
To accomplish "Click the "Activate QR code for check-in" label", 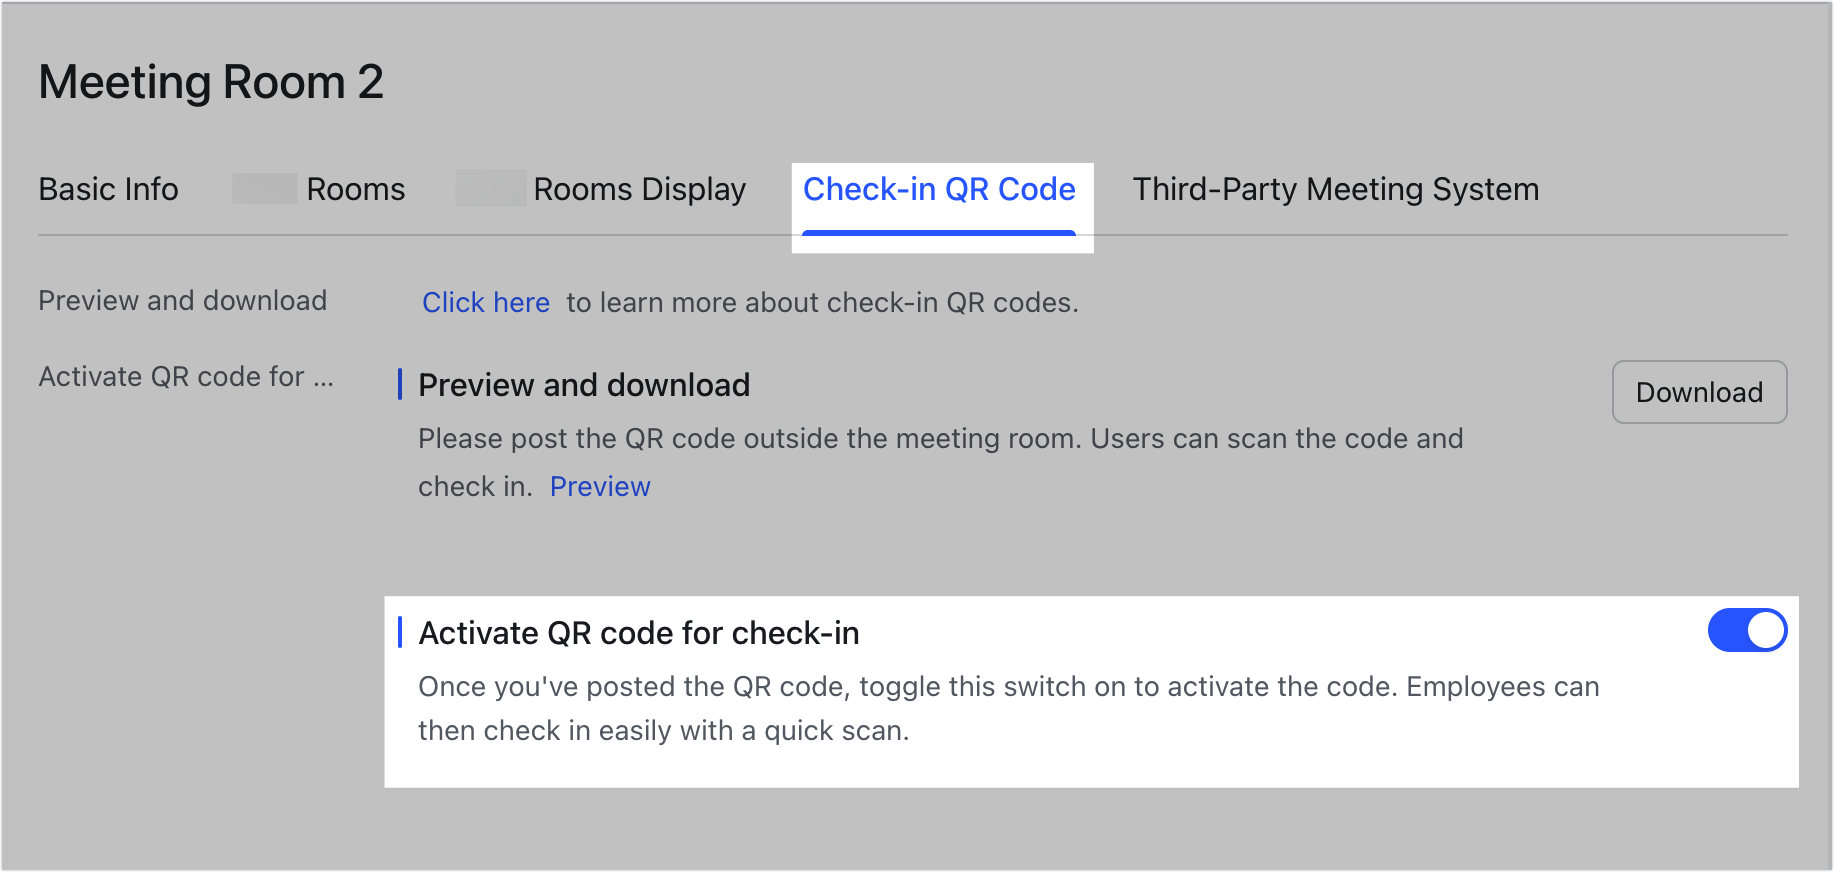I will [638, 632].
